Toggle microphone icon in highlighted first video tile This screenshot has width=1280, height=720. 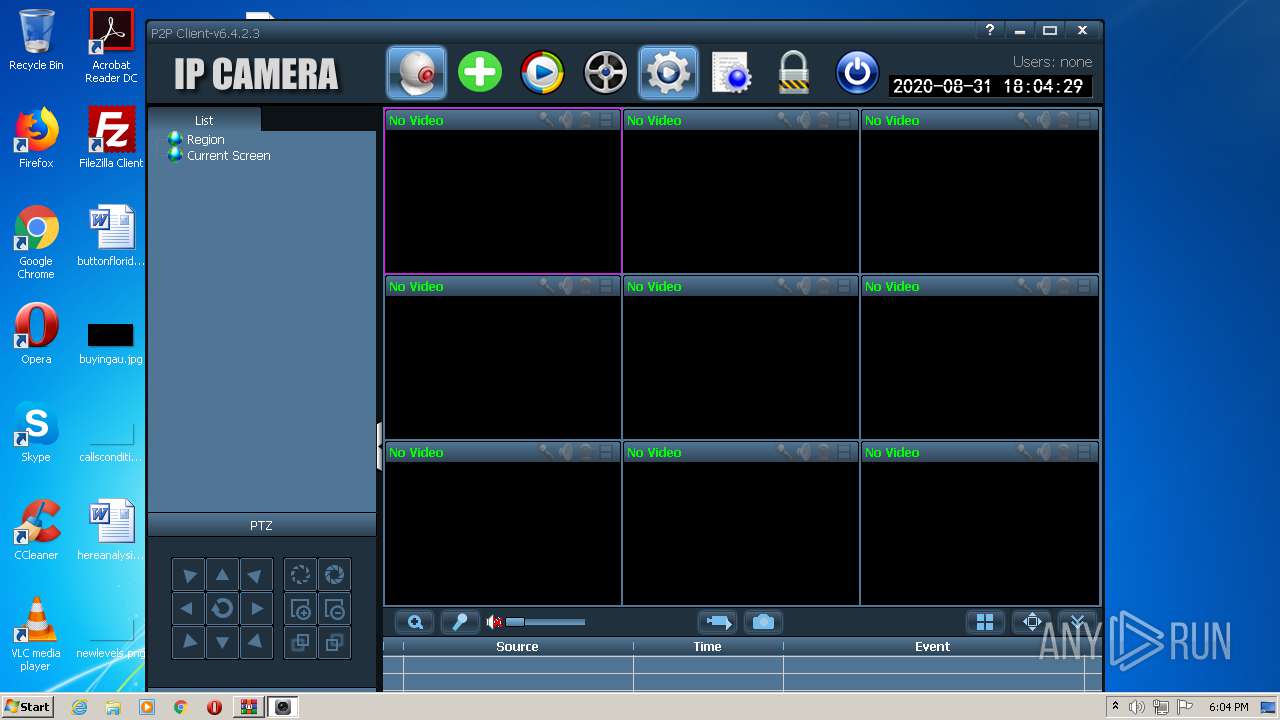click(x=546, y=120)
